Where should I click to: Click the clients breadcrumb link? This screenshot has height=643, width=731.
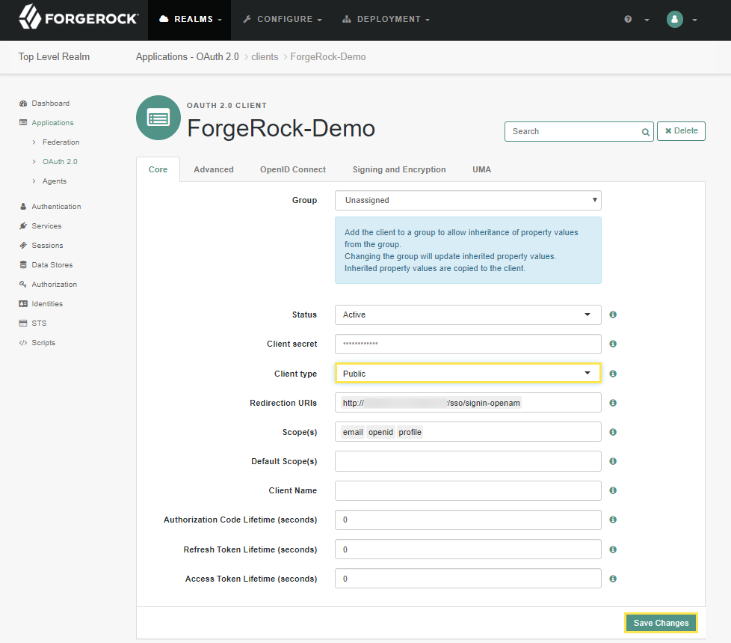[x=264, y=57]
